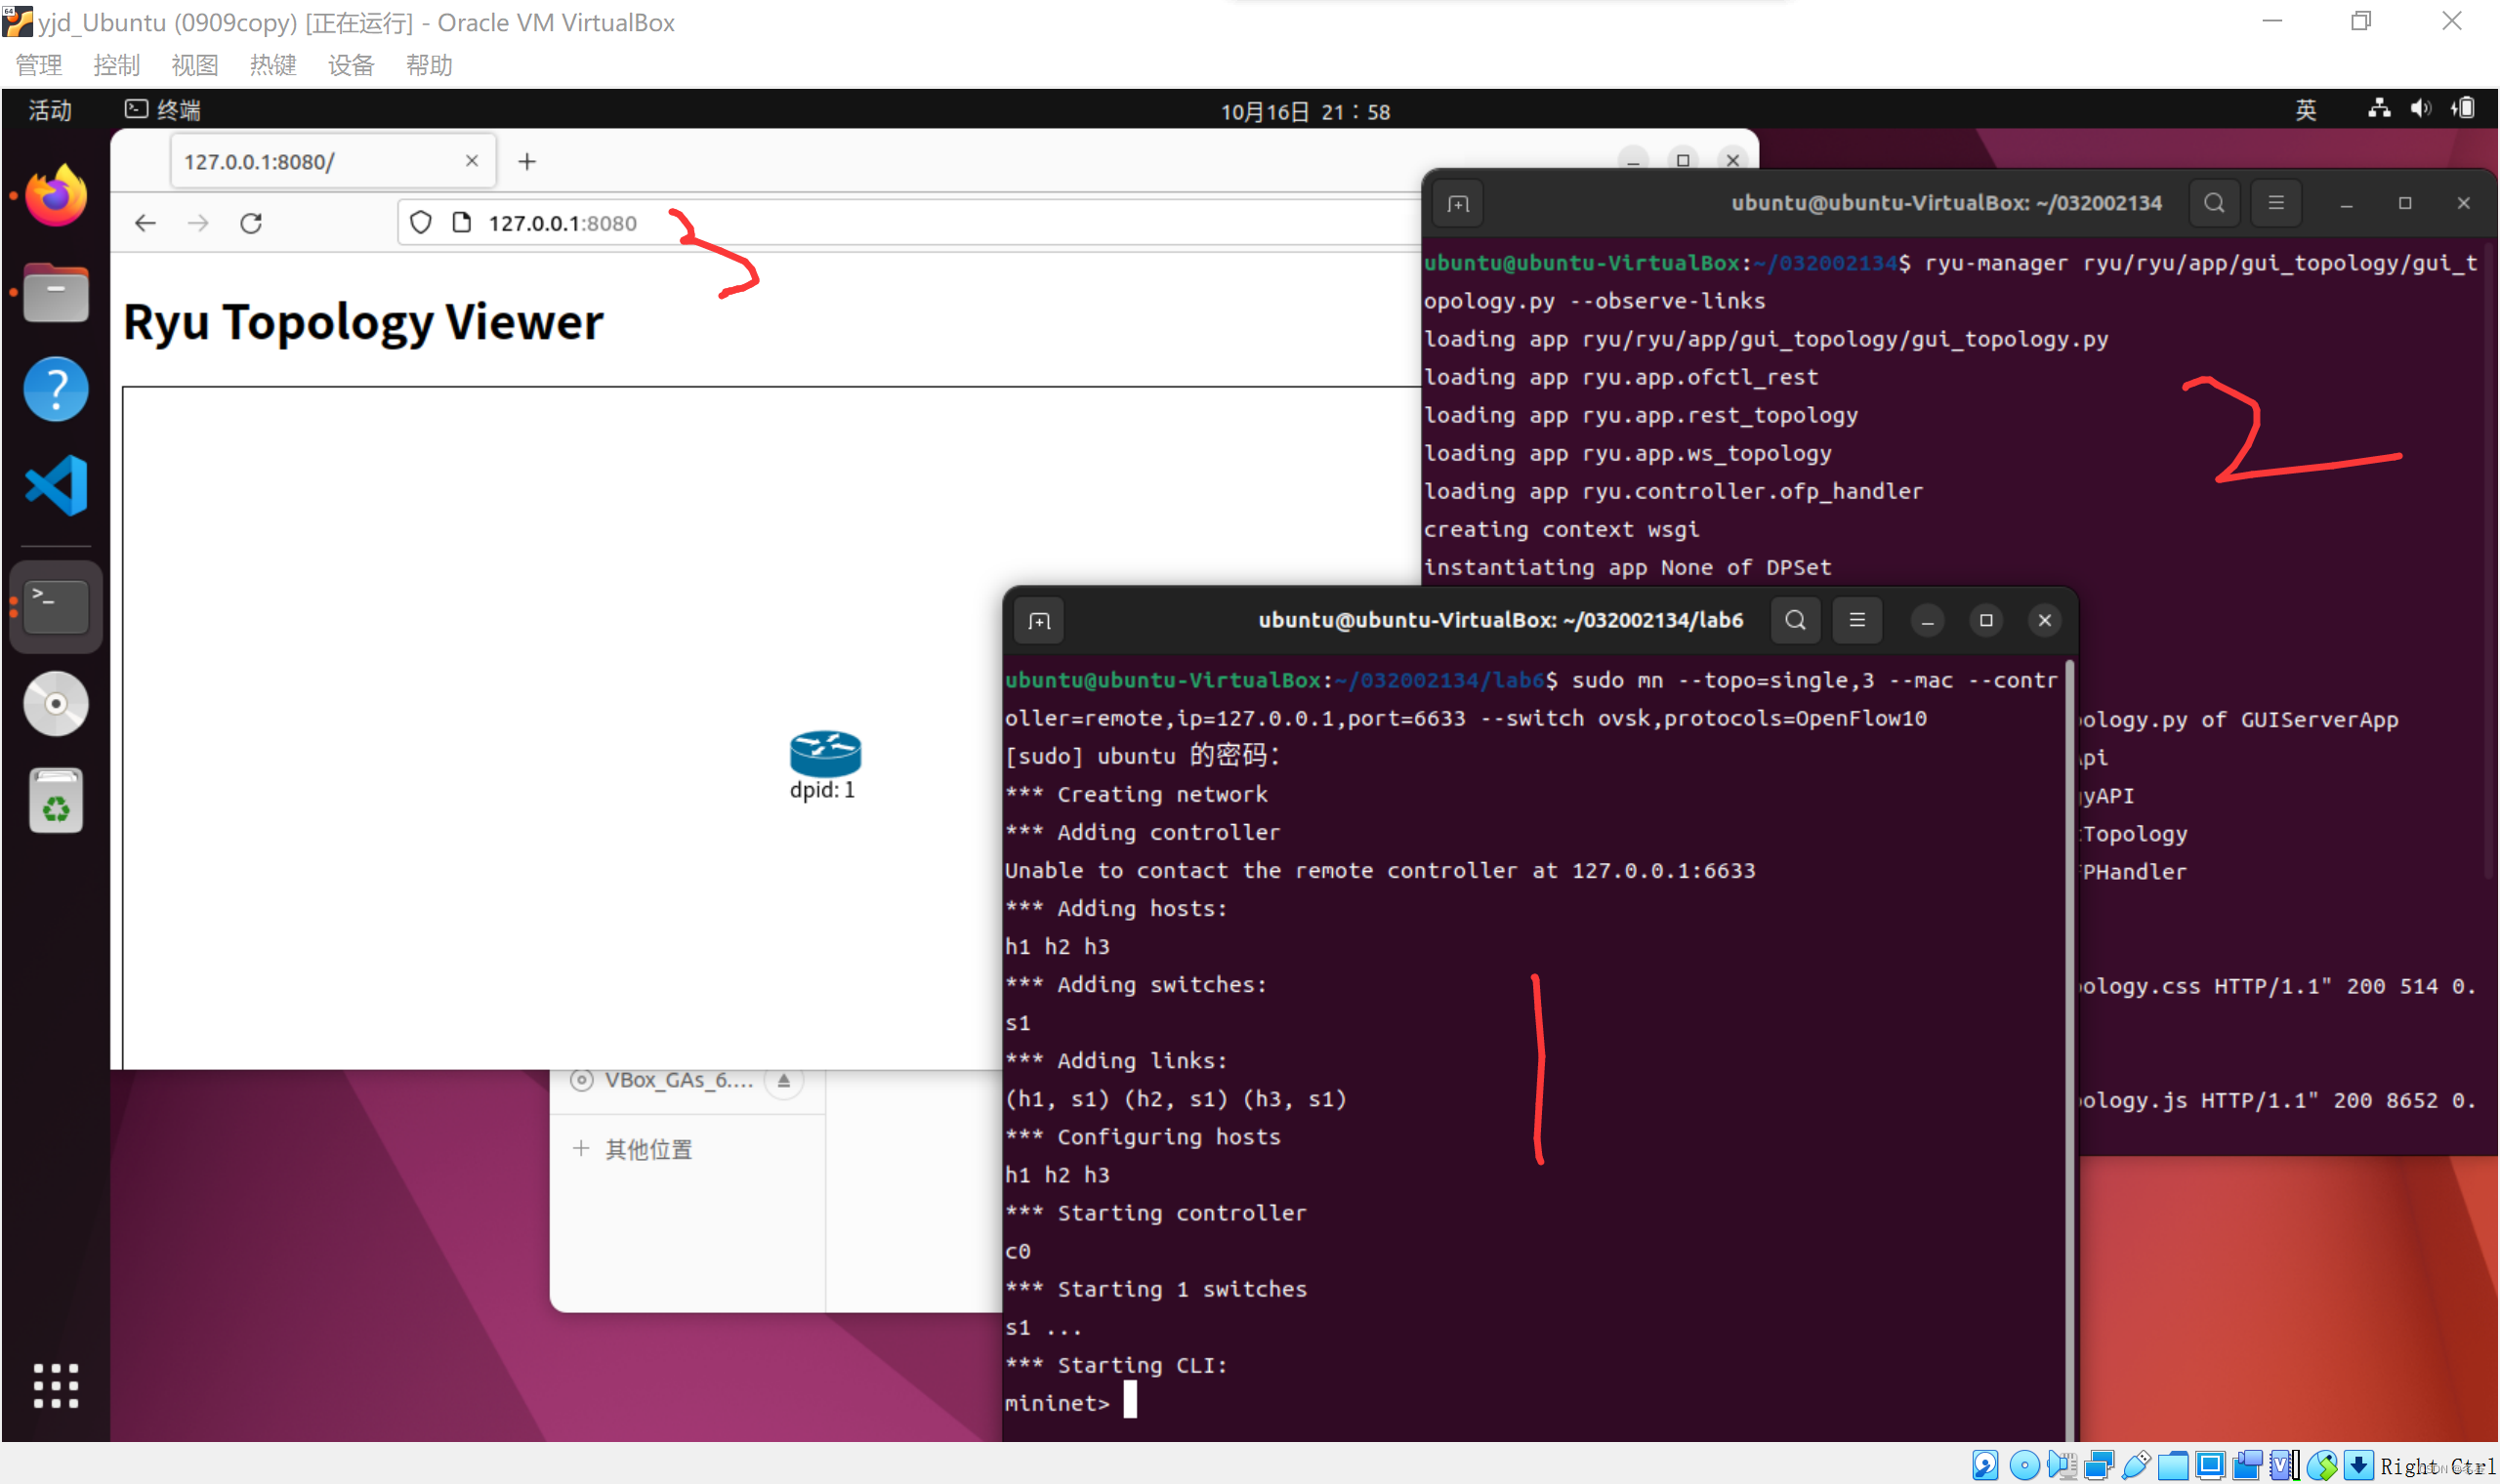This screenshot has width=2500, height=1484.
Task: Close the lab6 terminal window
Action: pyautogui.click(x=2045, y=621)
